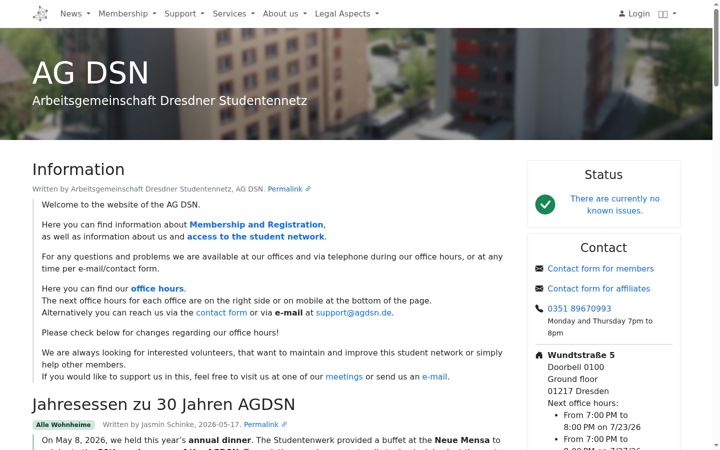Open Contact form for members
This screenshot has height=450, width=720.
[x=601, y=269]
